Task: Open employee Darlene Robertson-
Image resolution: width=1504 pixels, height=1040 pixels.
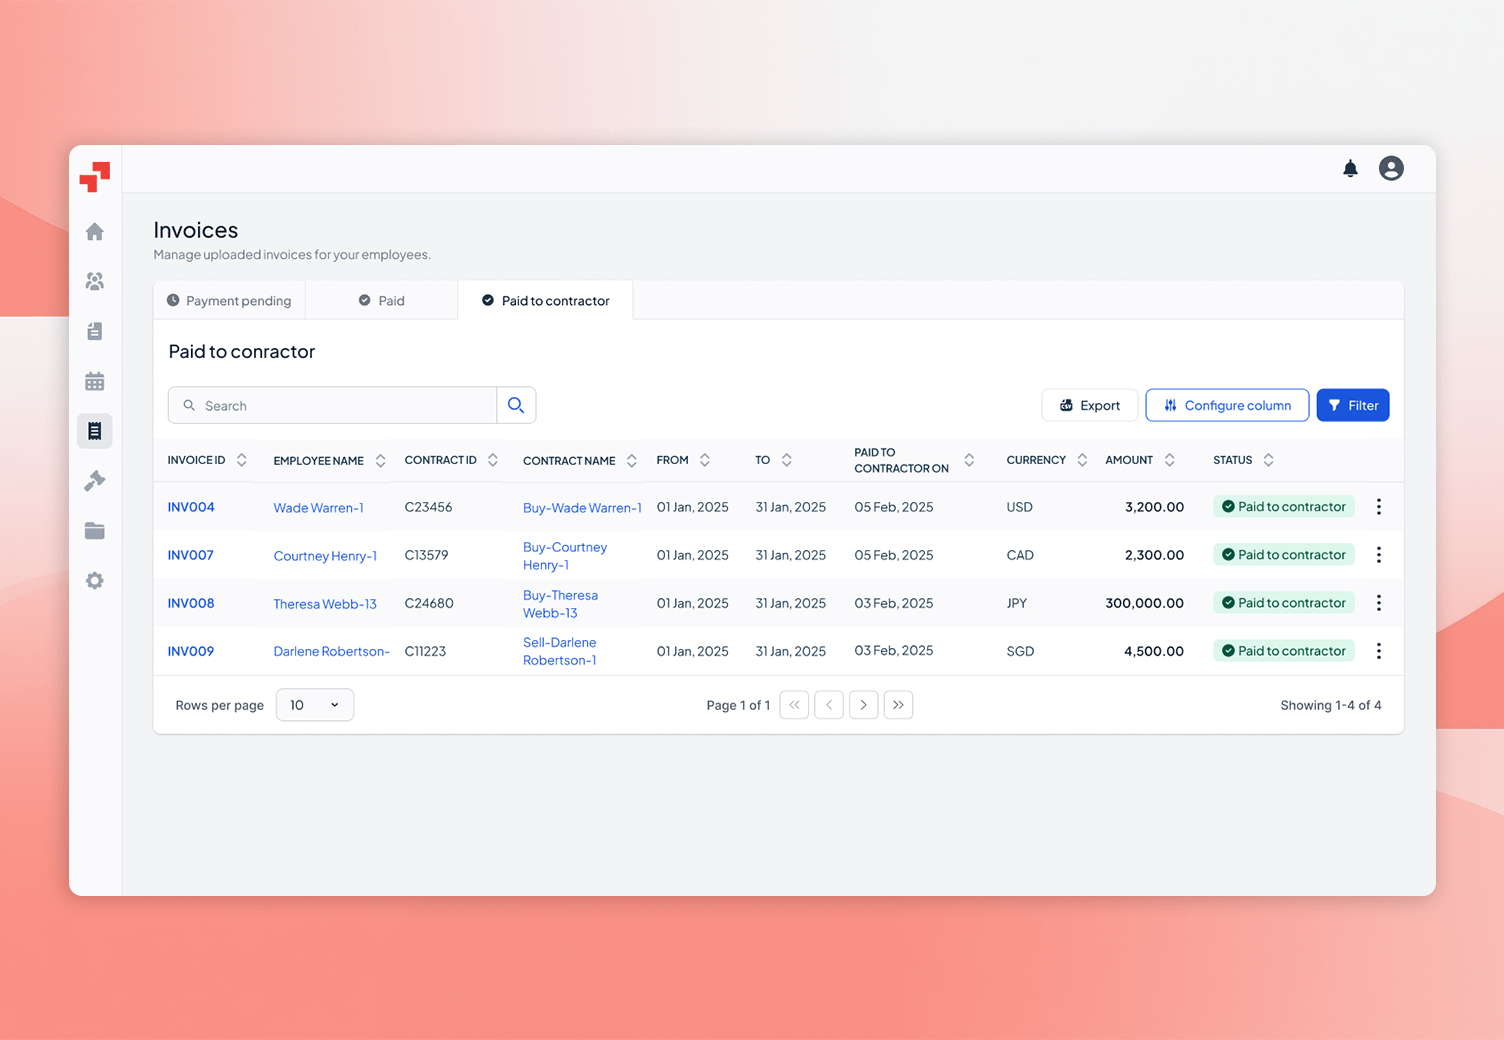Action: point(332,651)
